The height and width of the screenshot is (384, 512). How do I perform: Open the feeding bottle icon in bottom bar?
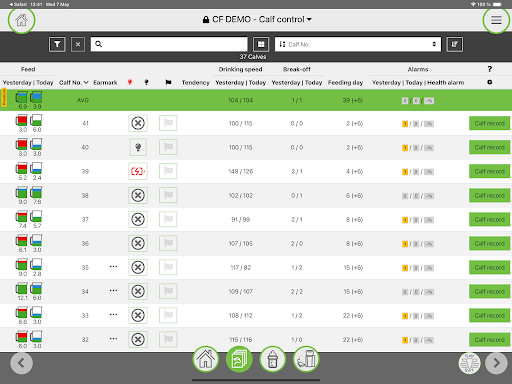[273, 359]
